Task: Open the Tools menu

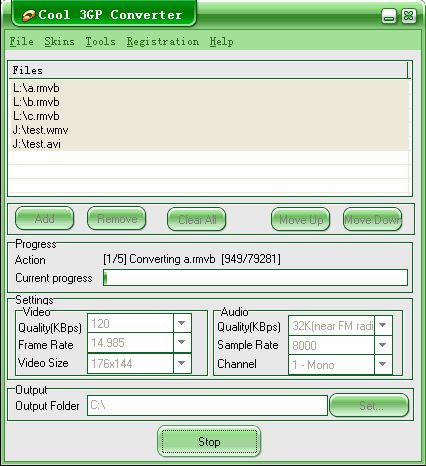Action: 101,42
